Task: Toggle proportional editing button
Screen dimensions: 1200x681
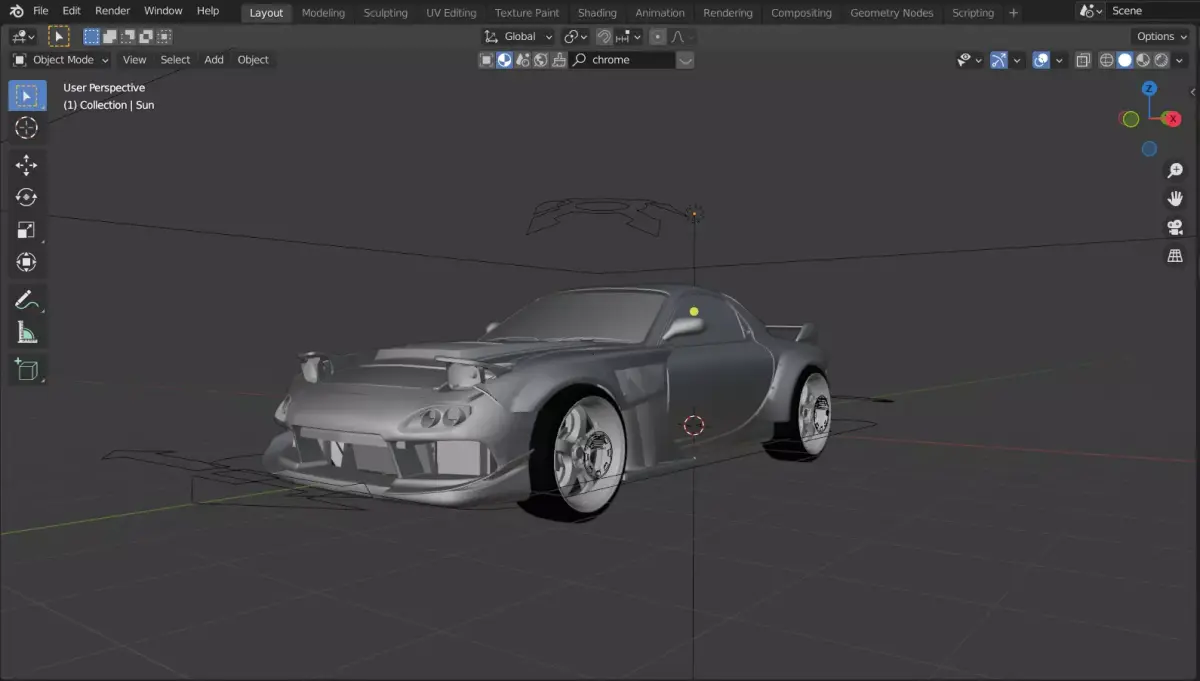Action: [x=657, y=36]
